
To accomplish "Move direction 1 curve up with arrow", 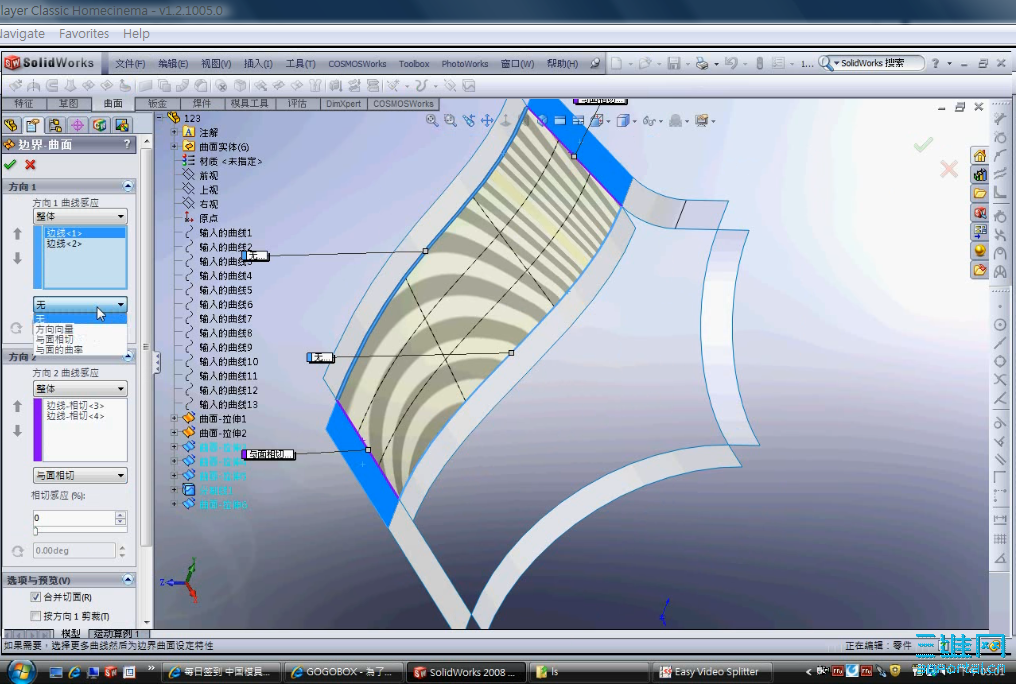I will [17, 234].
